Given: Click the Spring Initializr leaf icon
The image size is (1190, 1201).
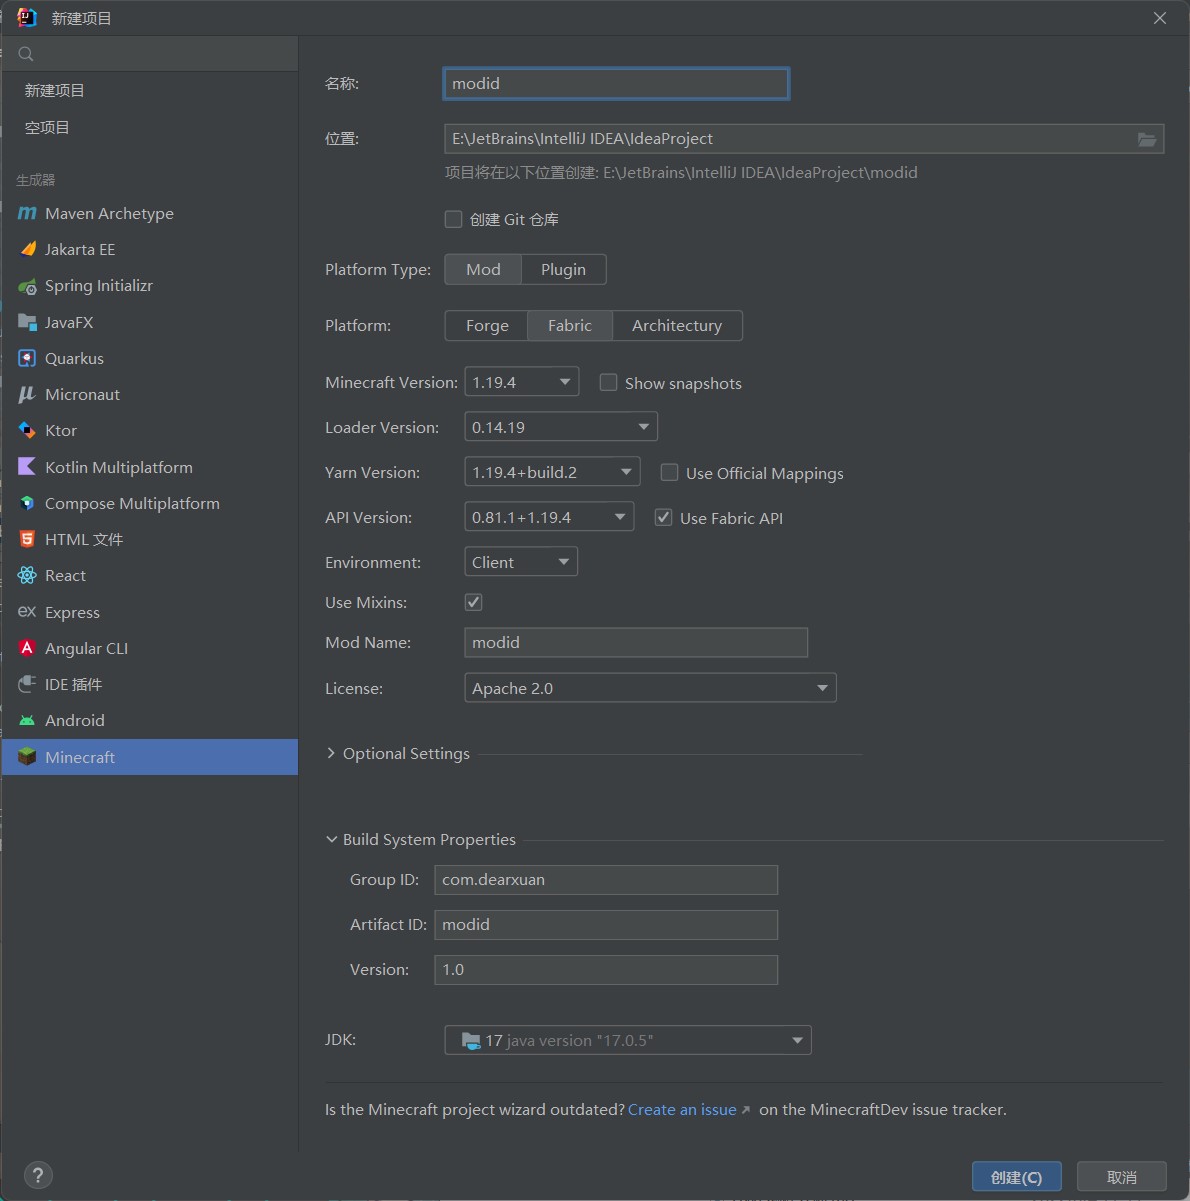Looking at the screenshot, I should click(x=27, y=286).
